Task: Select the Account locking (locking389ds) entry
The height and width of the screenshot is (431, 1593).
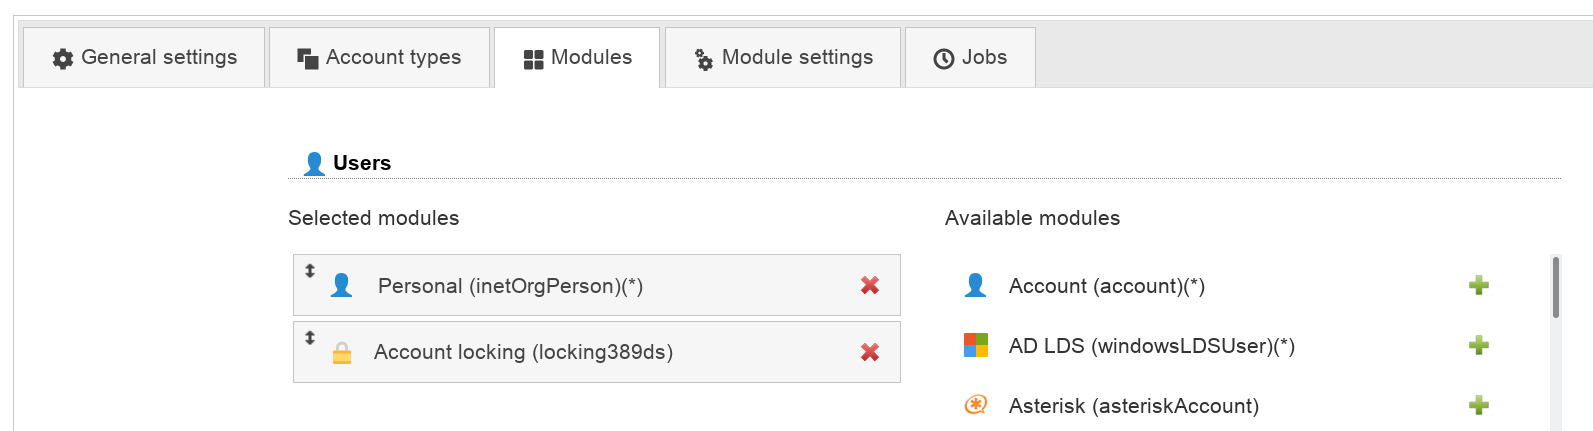Action: 523,352
